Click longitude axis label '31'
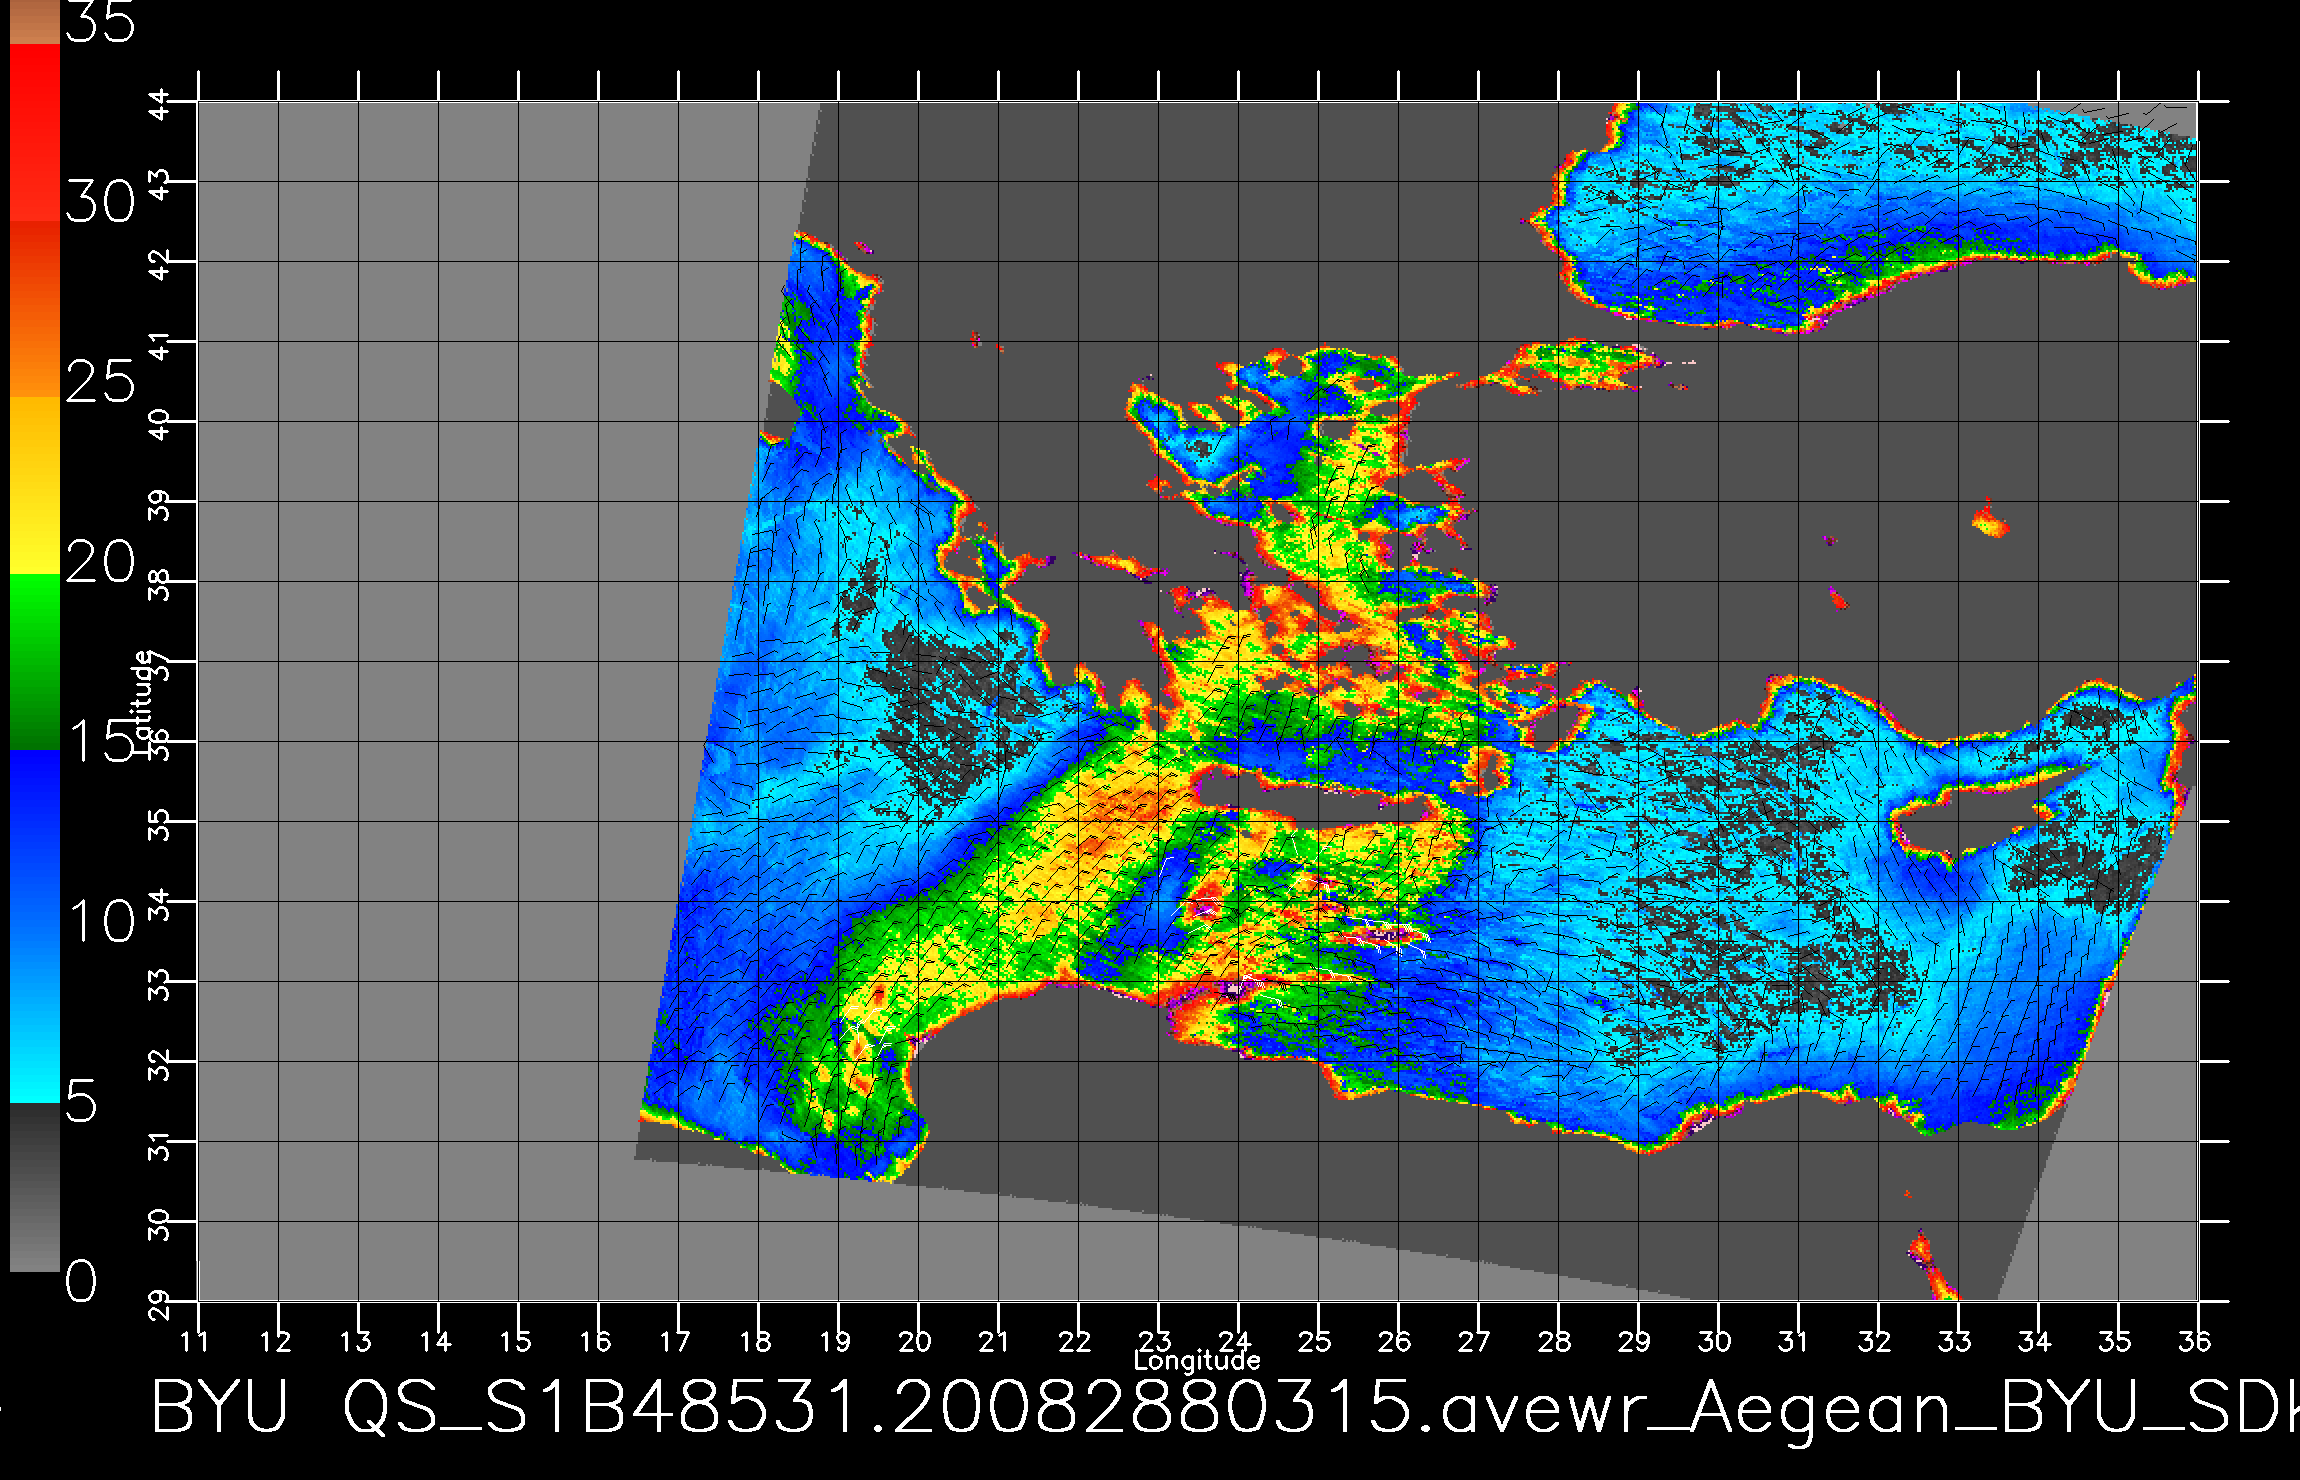Screen dimensions: 2300x1480 [1795, 1341]
